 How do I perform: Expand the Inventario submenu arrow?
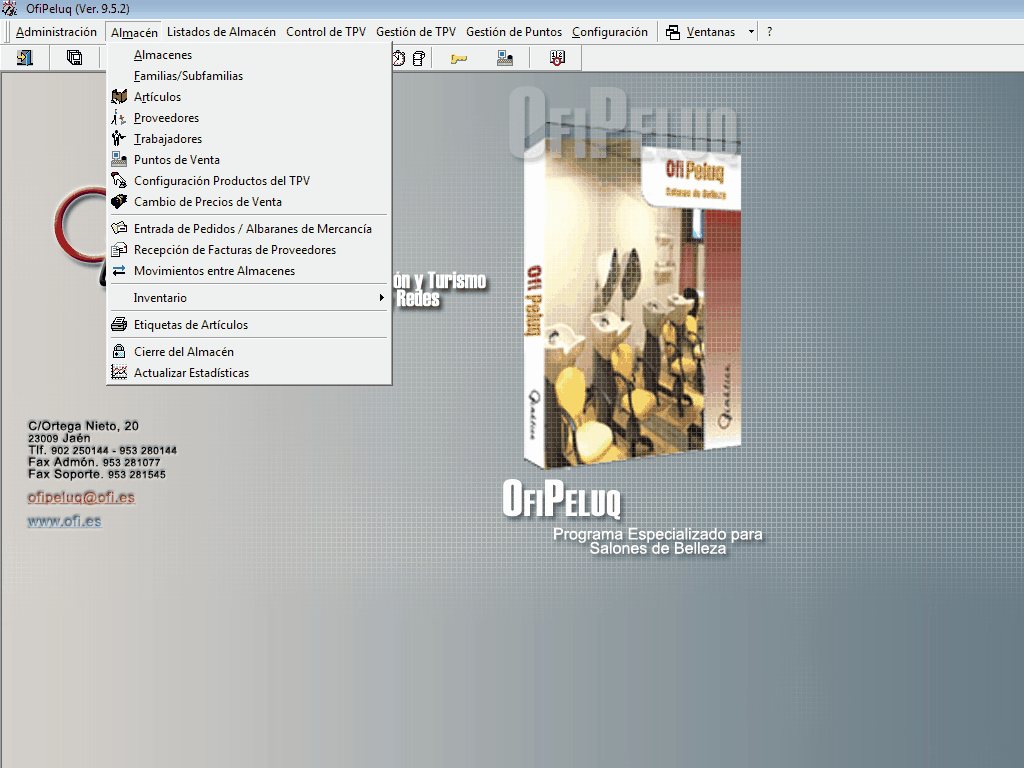[x=381, y=298]
